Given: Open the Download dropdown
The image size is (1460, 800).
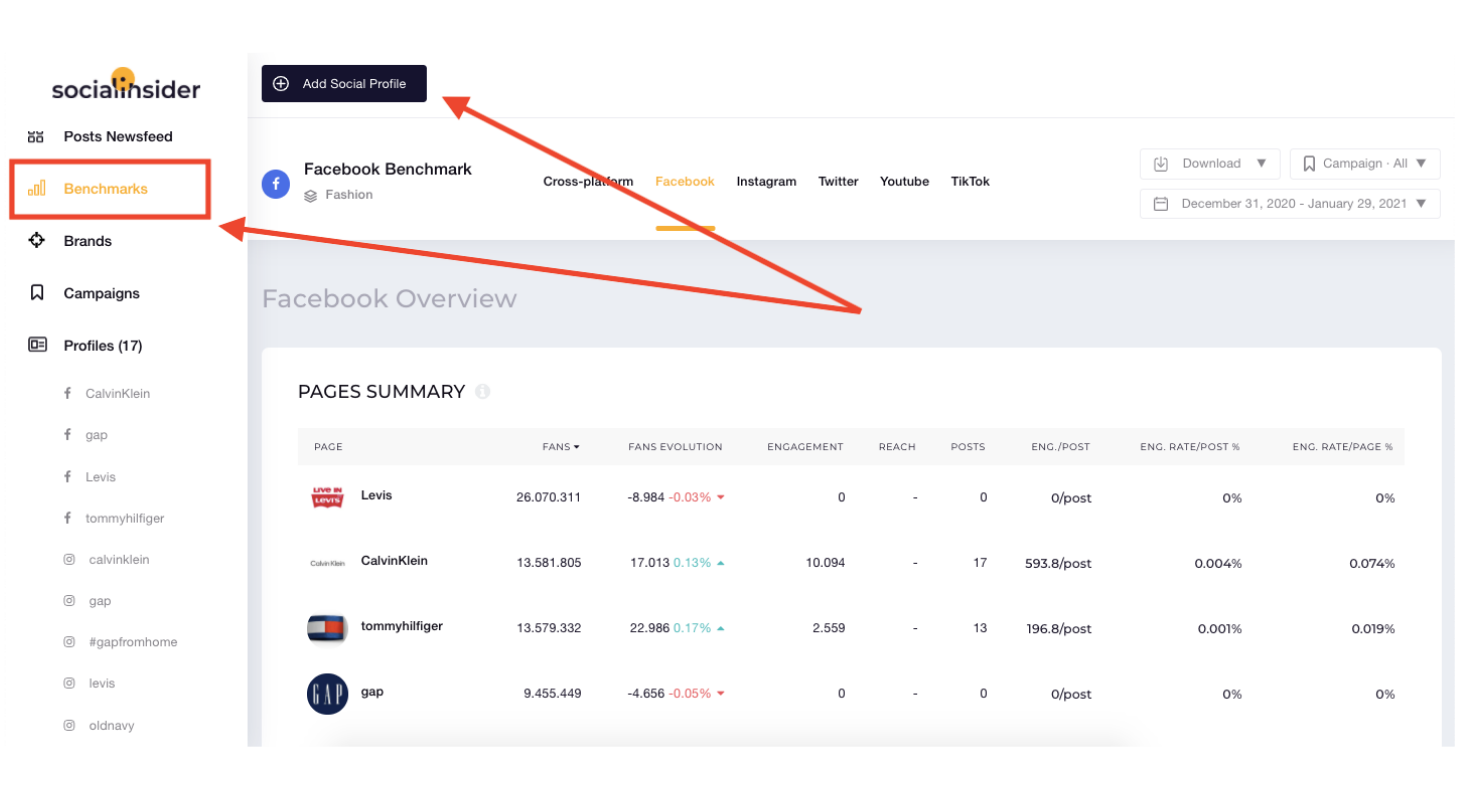Looking at the screenshot, I should pos(1210,164).
